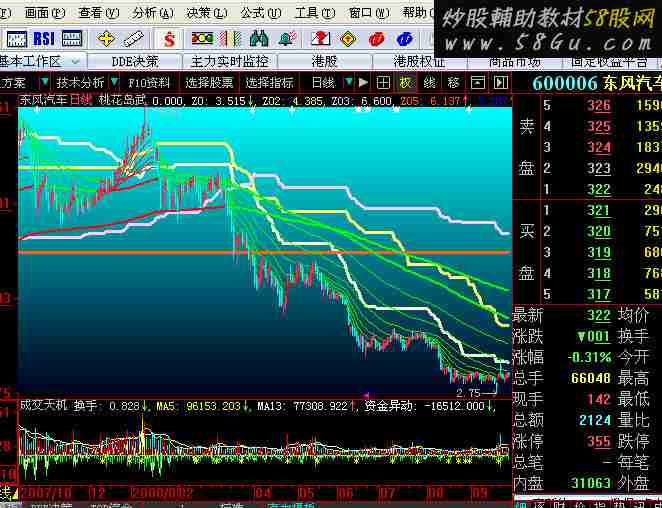Switch to the 港股权证 tab
The width and height of the screenshot is (662, 508).
(x=419, y=62)
